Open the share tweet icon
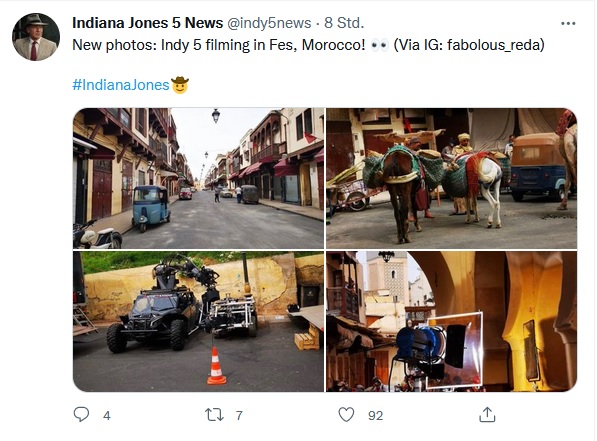 click(x=487, y=414)
